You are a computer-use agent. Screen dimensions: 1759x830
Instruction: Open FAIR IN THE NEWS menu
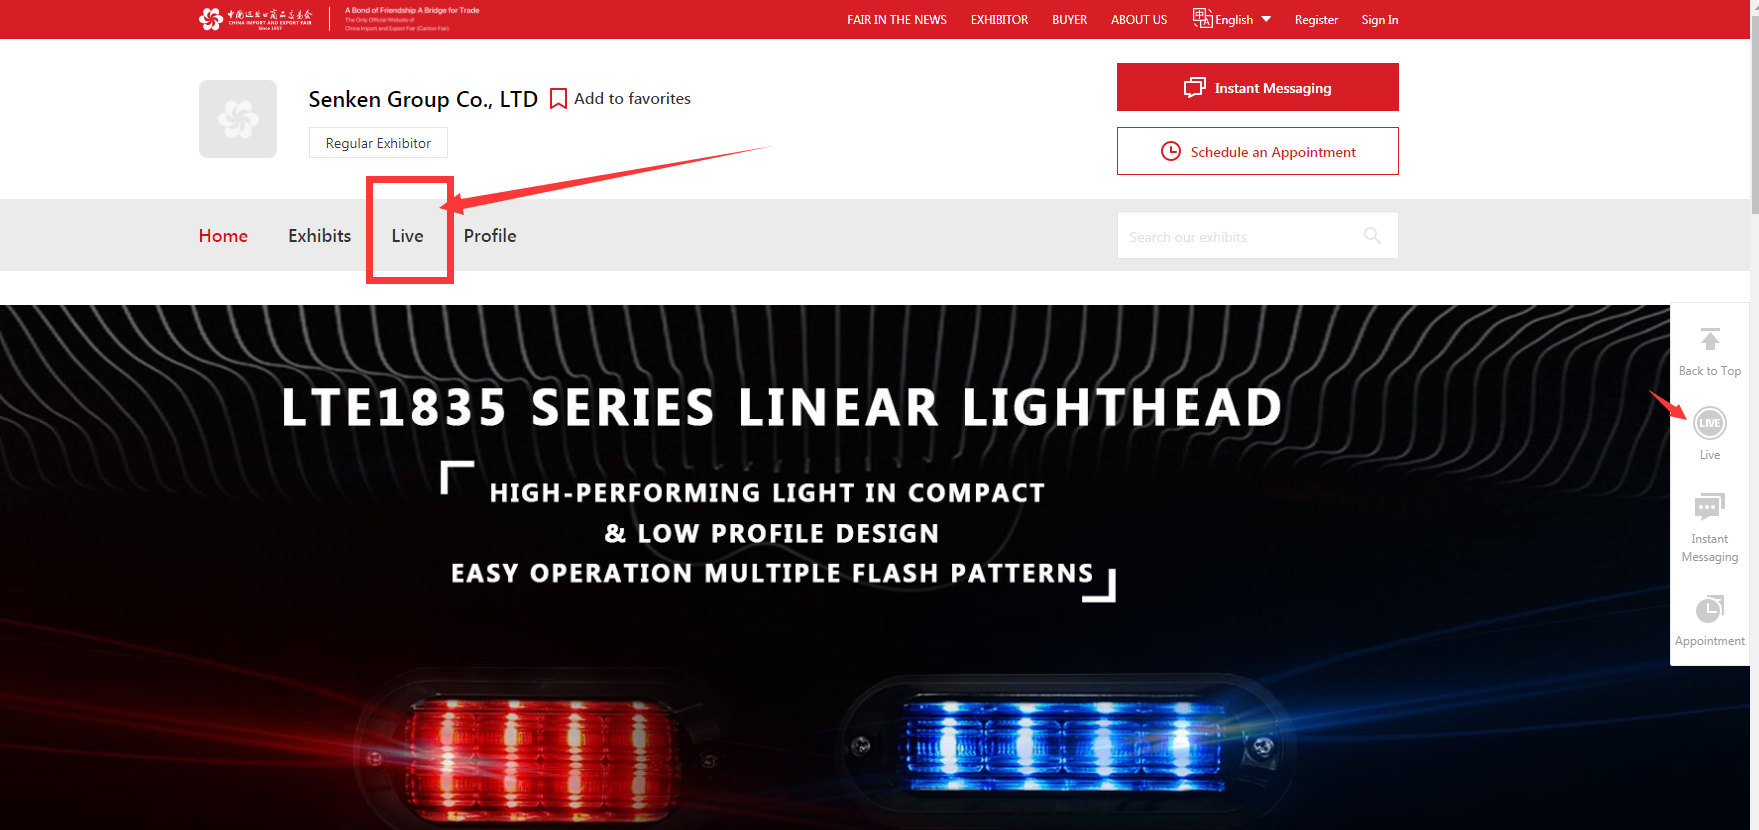coord(897,19)
